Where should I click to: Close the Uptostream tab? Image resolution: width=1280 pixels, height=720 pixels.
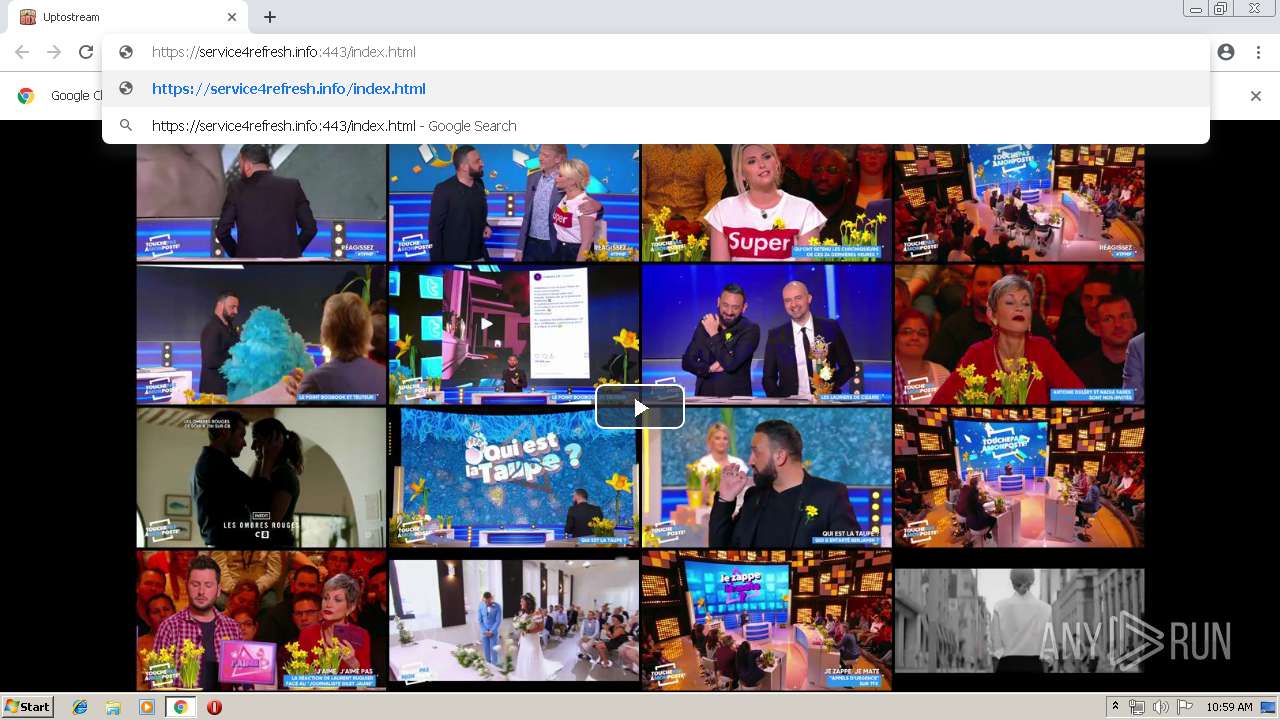pyautogui.click(x=232, y=17)
